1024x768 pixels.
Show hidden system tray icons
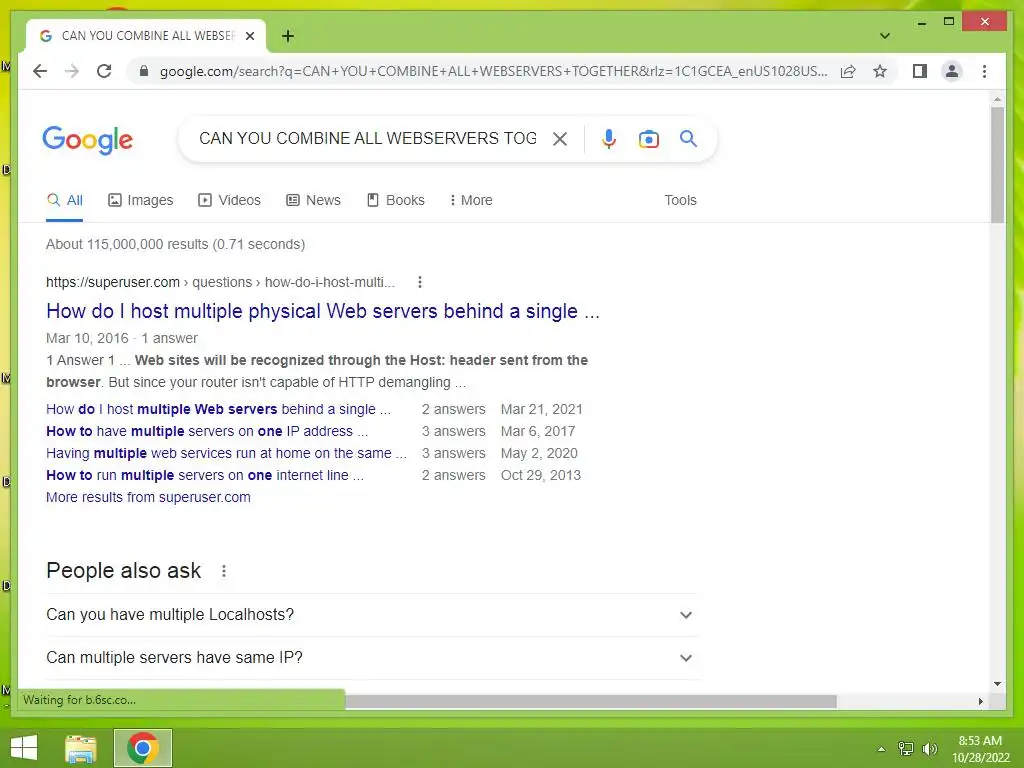(881, 749)
